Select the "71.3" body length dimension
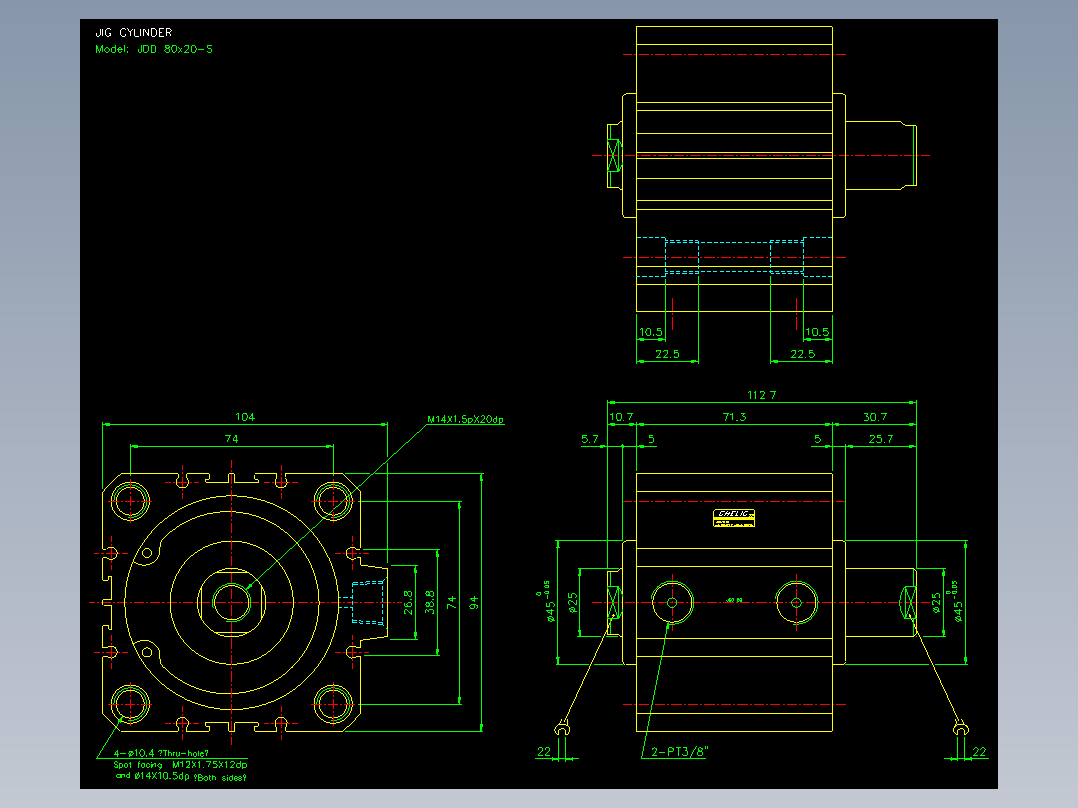Screen dimensions: 1078x808 pyautogui.click(x=734, y=417)
